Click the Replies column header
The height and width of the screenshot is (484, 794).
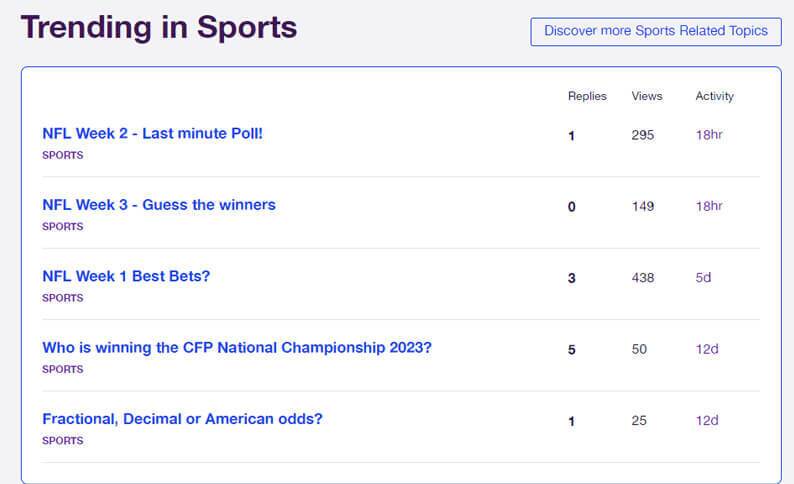pos(587,96)
